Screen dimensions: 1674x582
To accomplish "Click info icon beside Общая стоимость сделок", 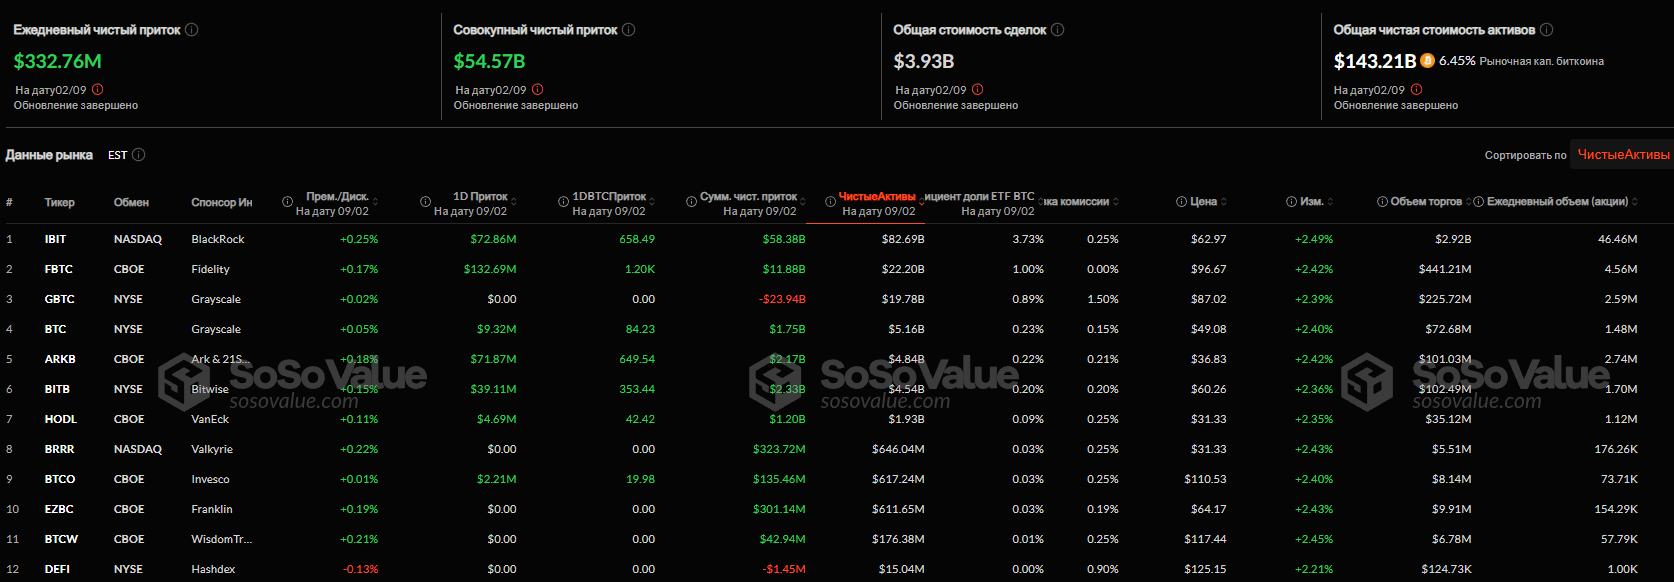I will tap(1058, 30).
